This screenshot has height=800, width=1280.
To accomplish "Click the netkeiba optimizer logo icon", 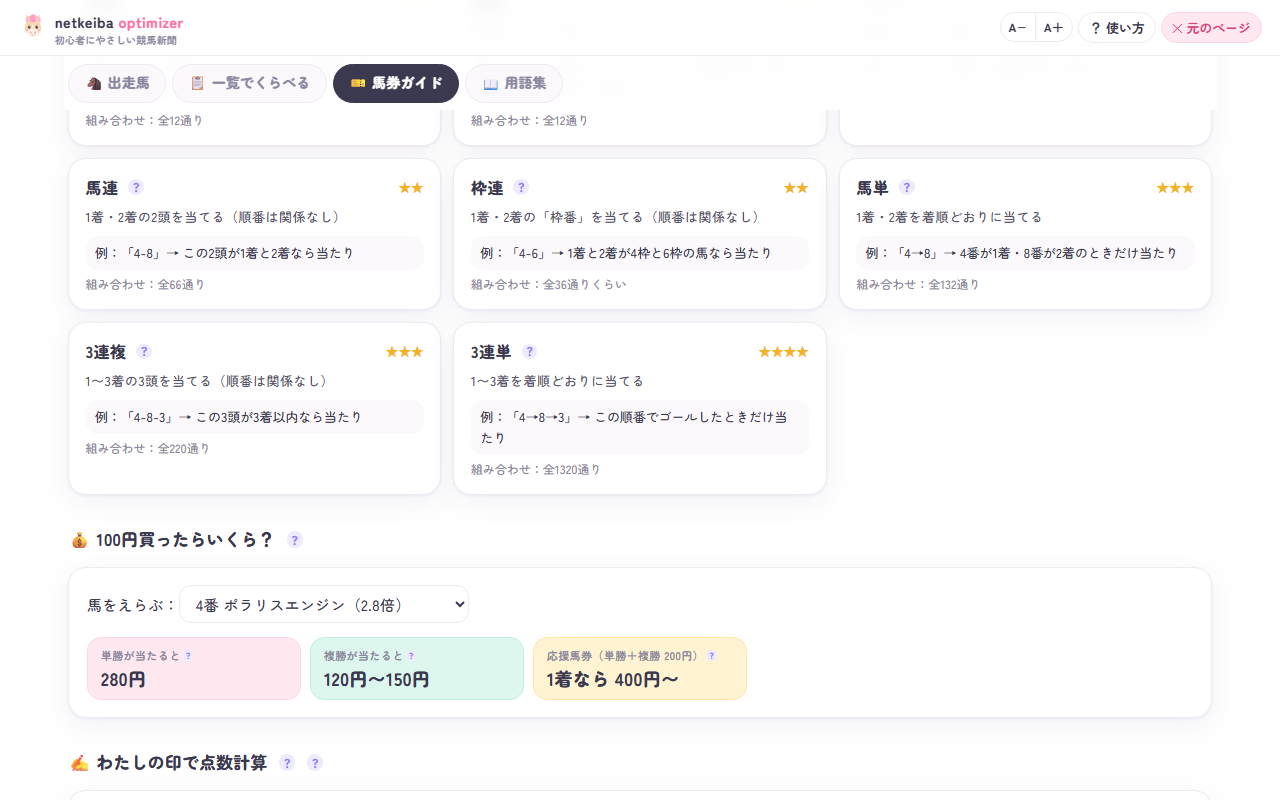I will 33,26.
